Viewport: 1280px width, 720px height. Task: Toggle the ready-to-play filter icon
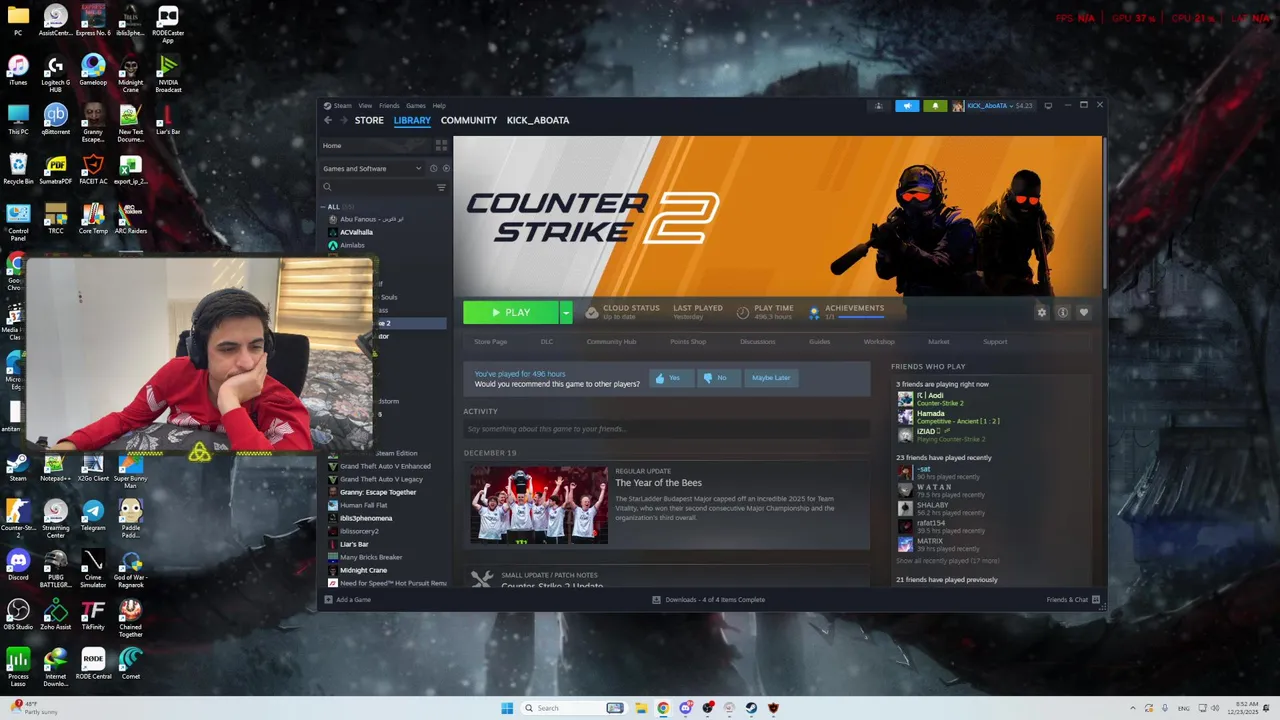click(445, 168)
